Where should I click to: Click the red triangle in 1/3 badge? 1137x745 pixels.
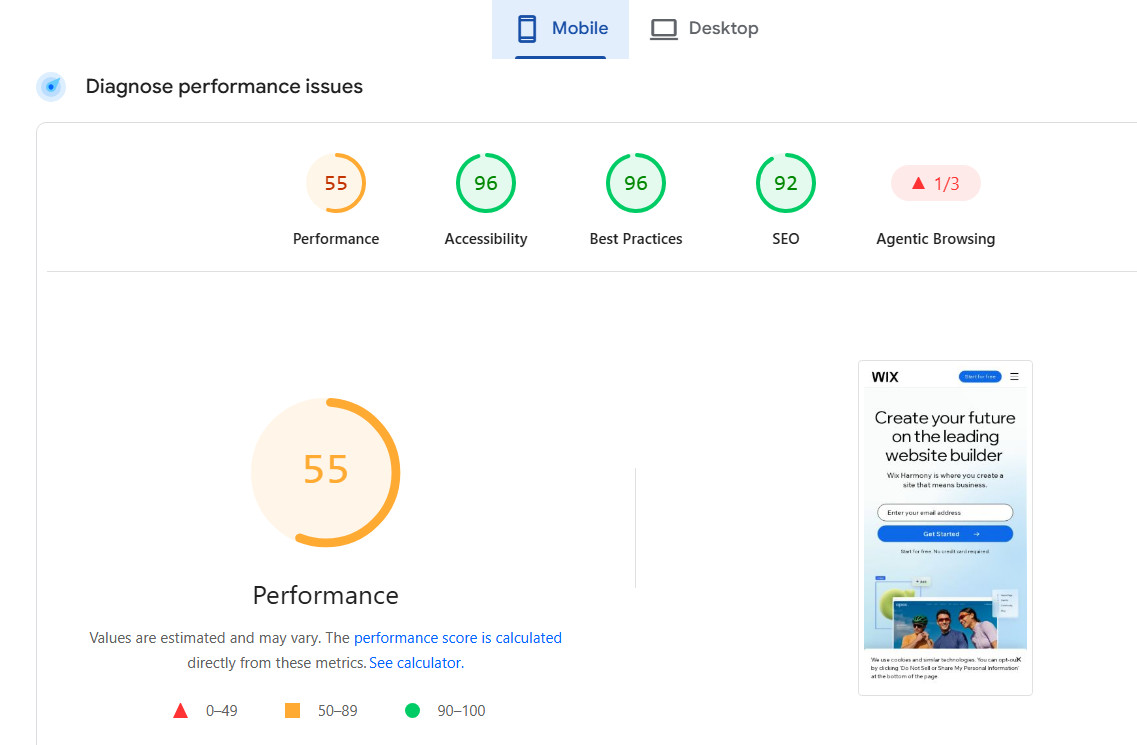point(919,183)
